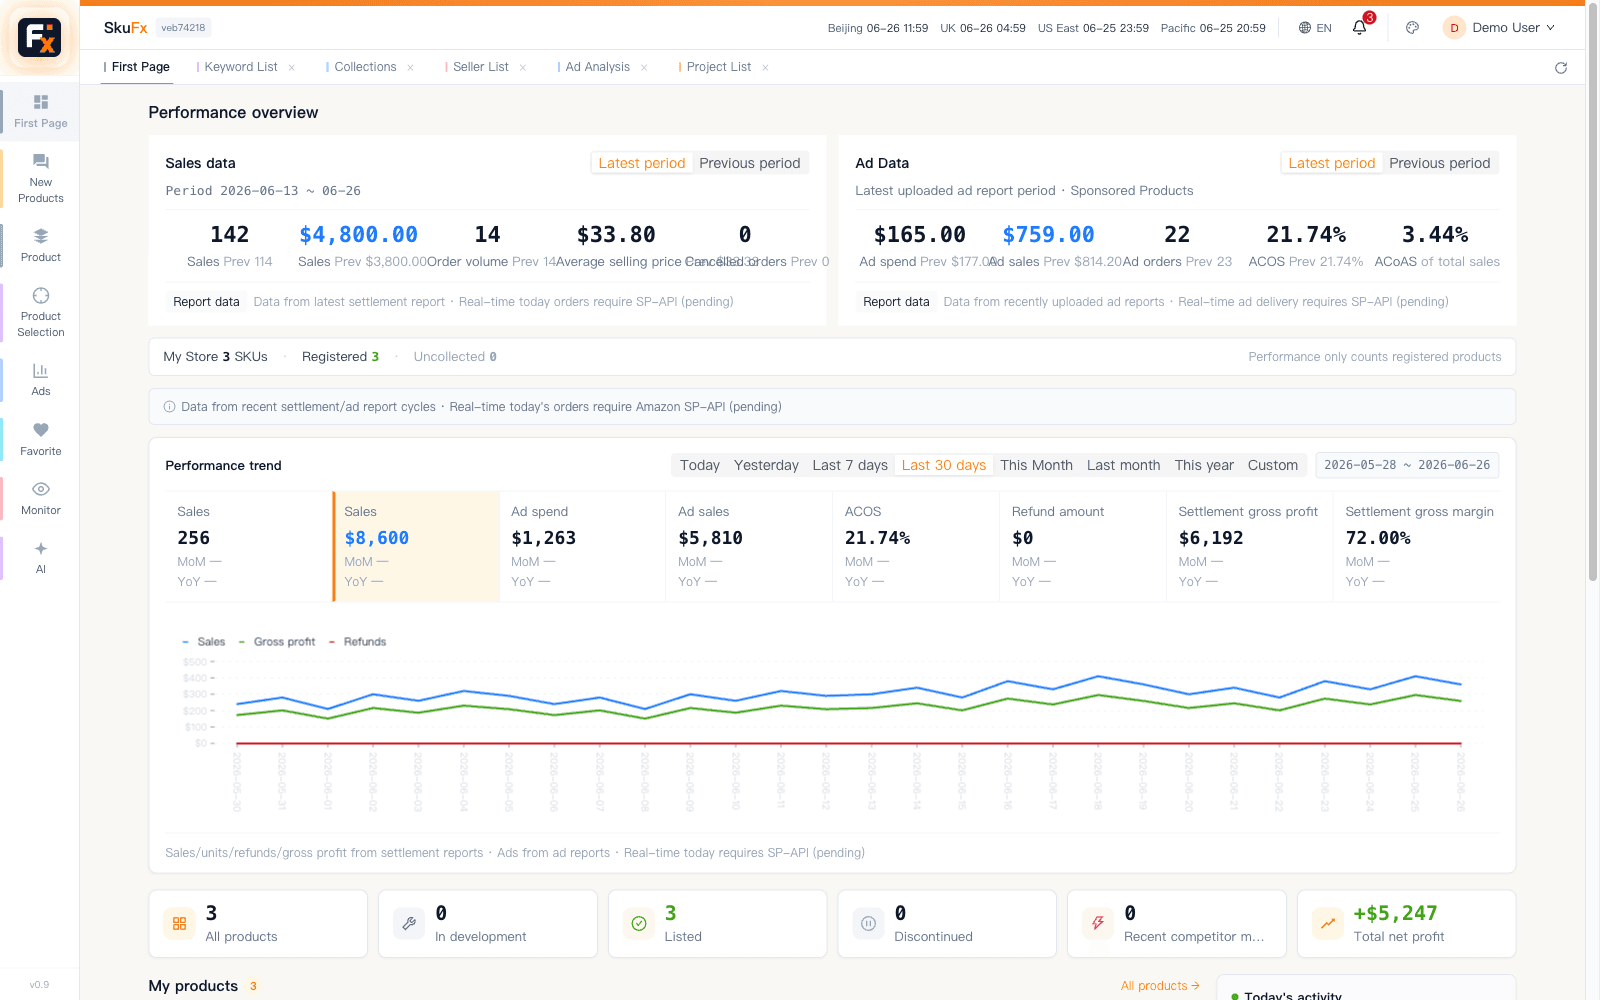Click the In development wrench icon

tap(409, 924)
